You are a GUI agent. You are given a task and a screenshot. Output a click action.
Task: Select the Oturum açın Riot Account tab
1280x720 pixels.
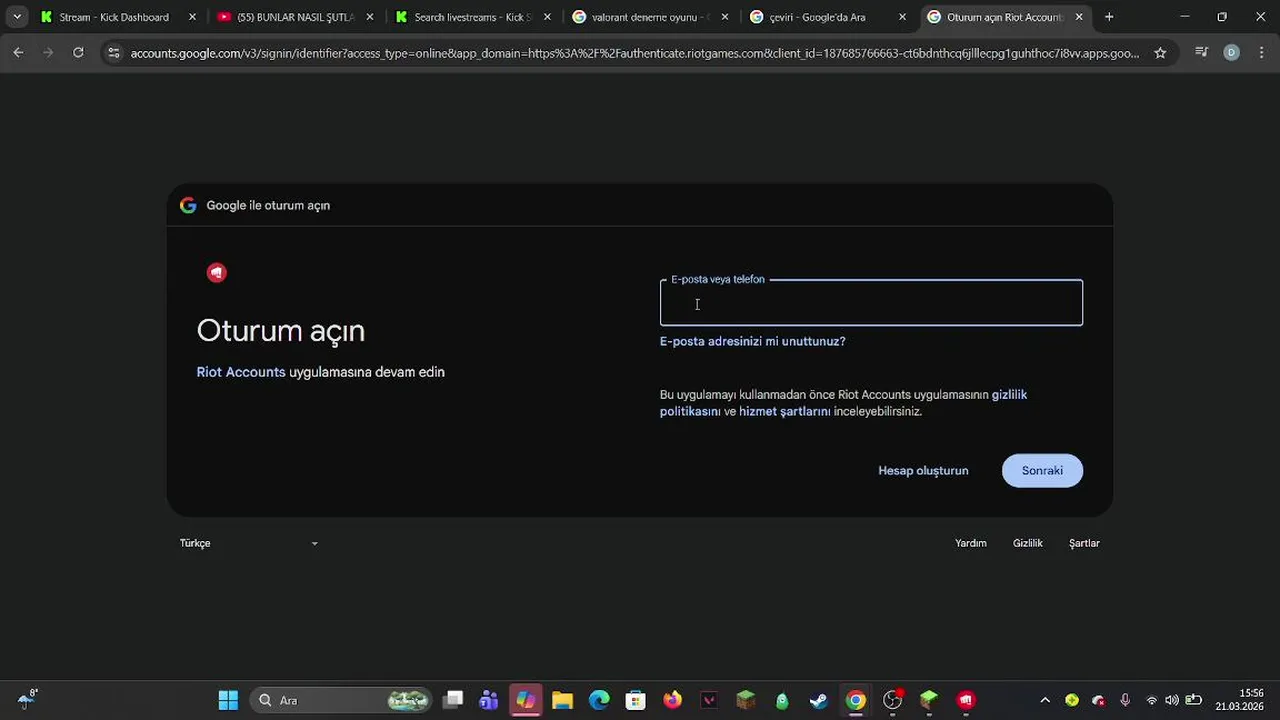pyautogui.click(x=1003, y=17)
